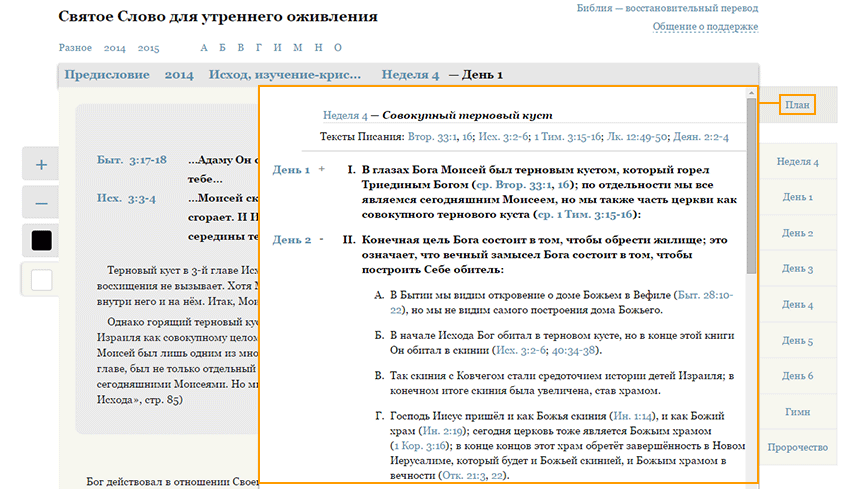Go to День 1 in right sidebar

pos(798,197)
